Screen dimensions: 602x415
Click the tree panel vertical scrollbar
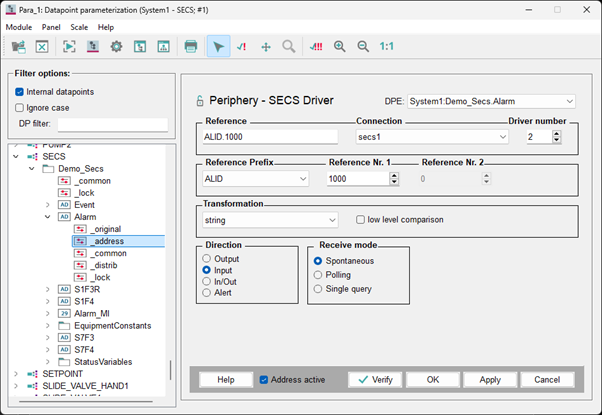[x=170, y=369]
